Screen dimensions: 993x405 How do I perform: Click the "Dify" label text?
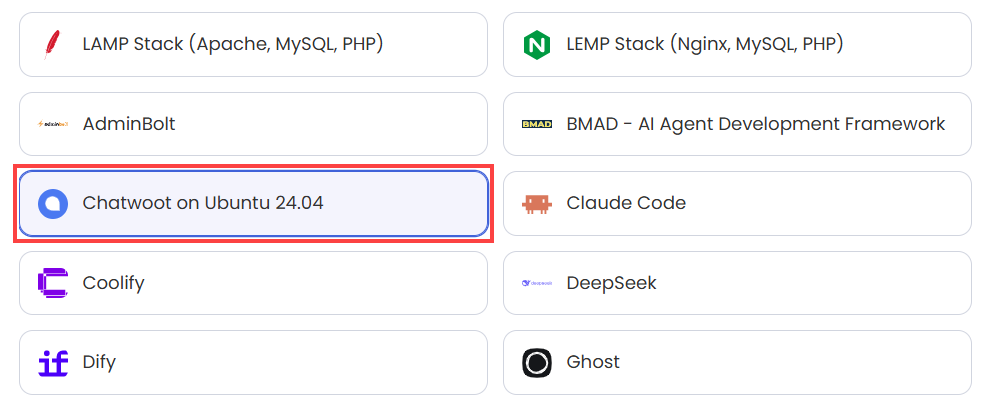coord(99,363)
